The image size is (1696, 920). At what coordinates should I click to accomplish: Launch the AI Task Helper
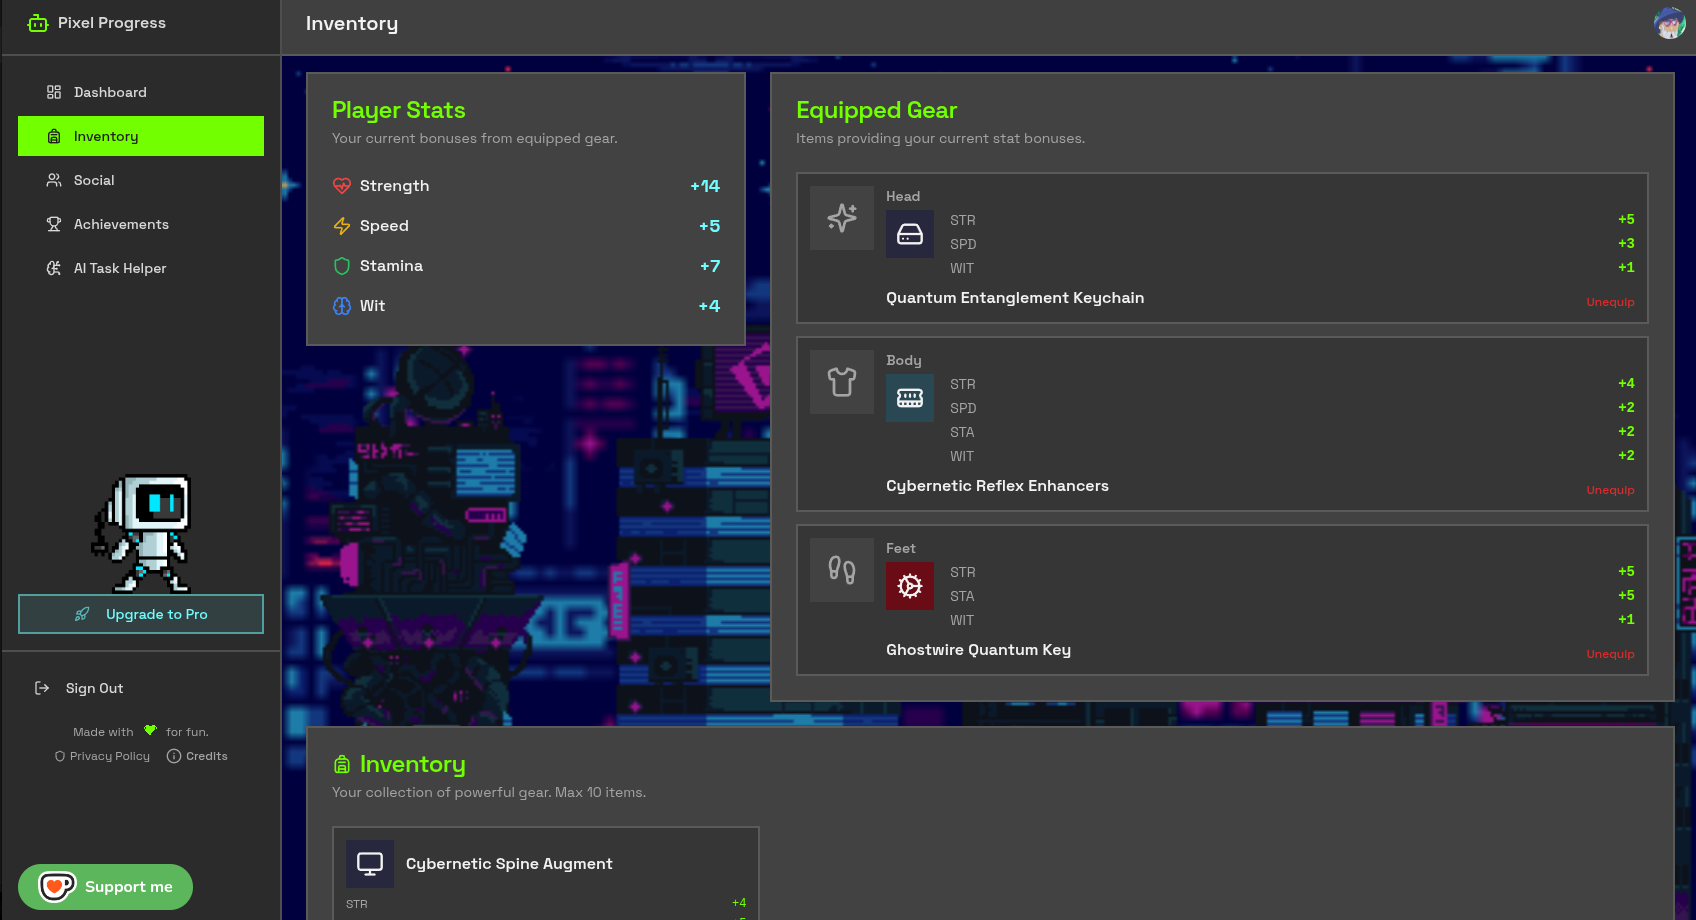pyautogui.click(x=120, y=268)
